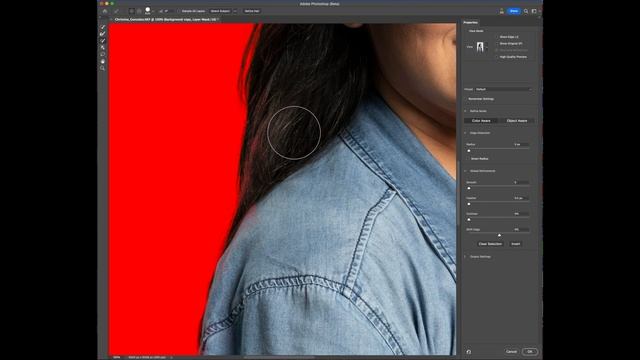Click the Shift Edge slider handle
The width and height of the screenshot is (640, 360).
click(499, 235)
